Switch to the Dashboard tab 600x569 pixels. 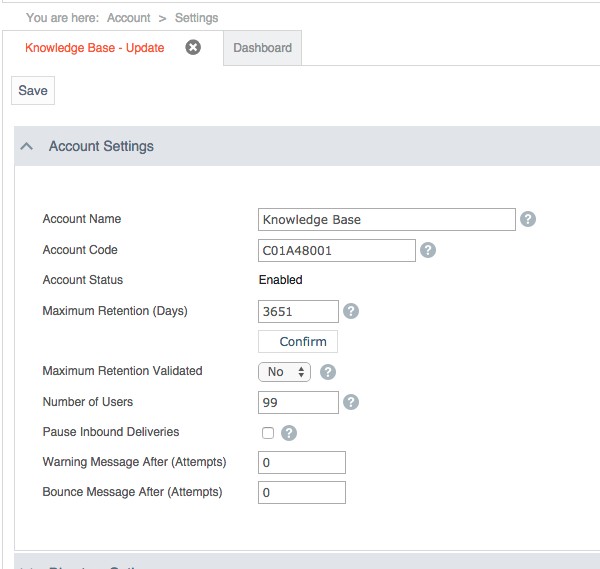click(x=262, y=48)
